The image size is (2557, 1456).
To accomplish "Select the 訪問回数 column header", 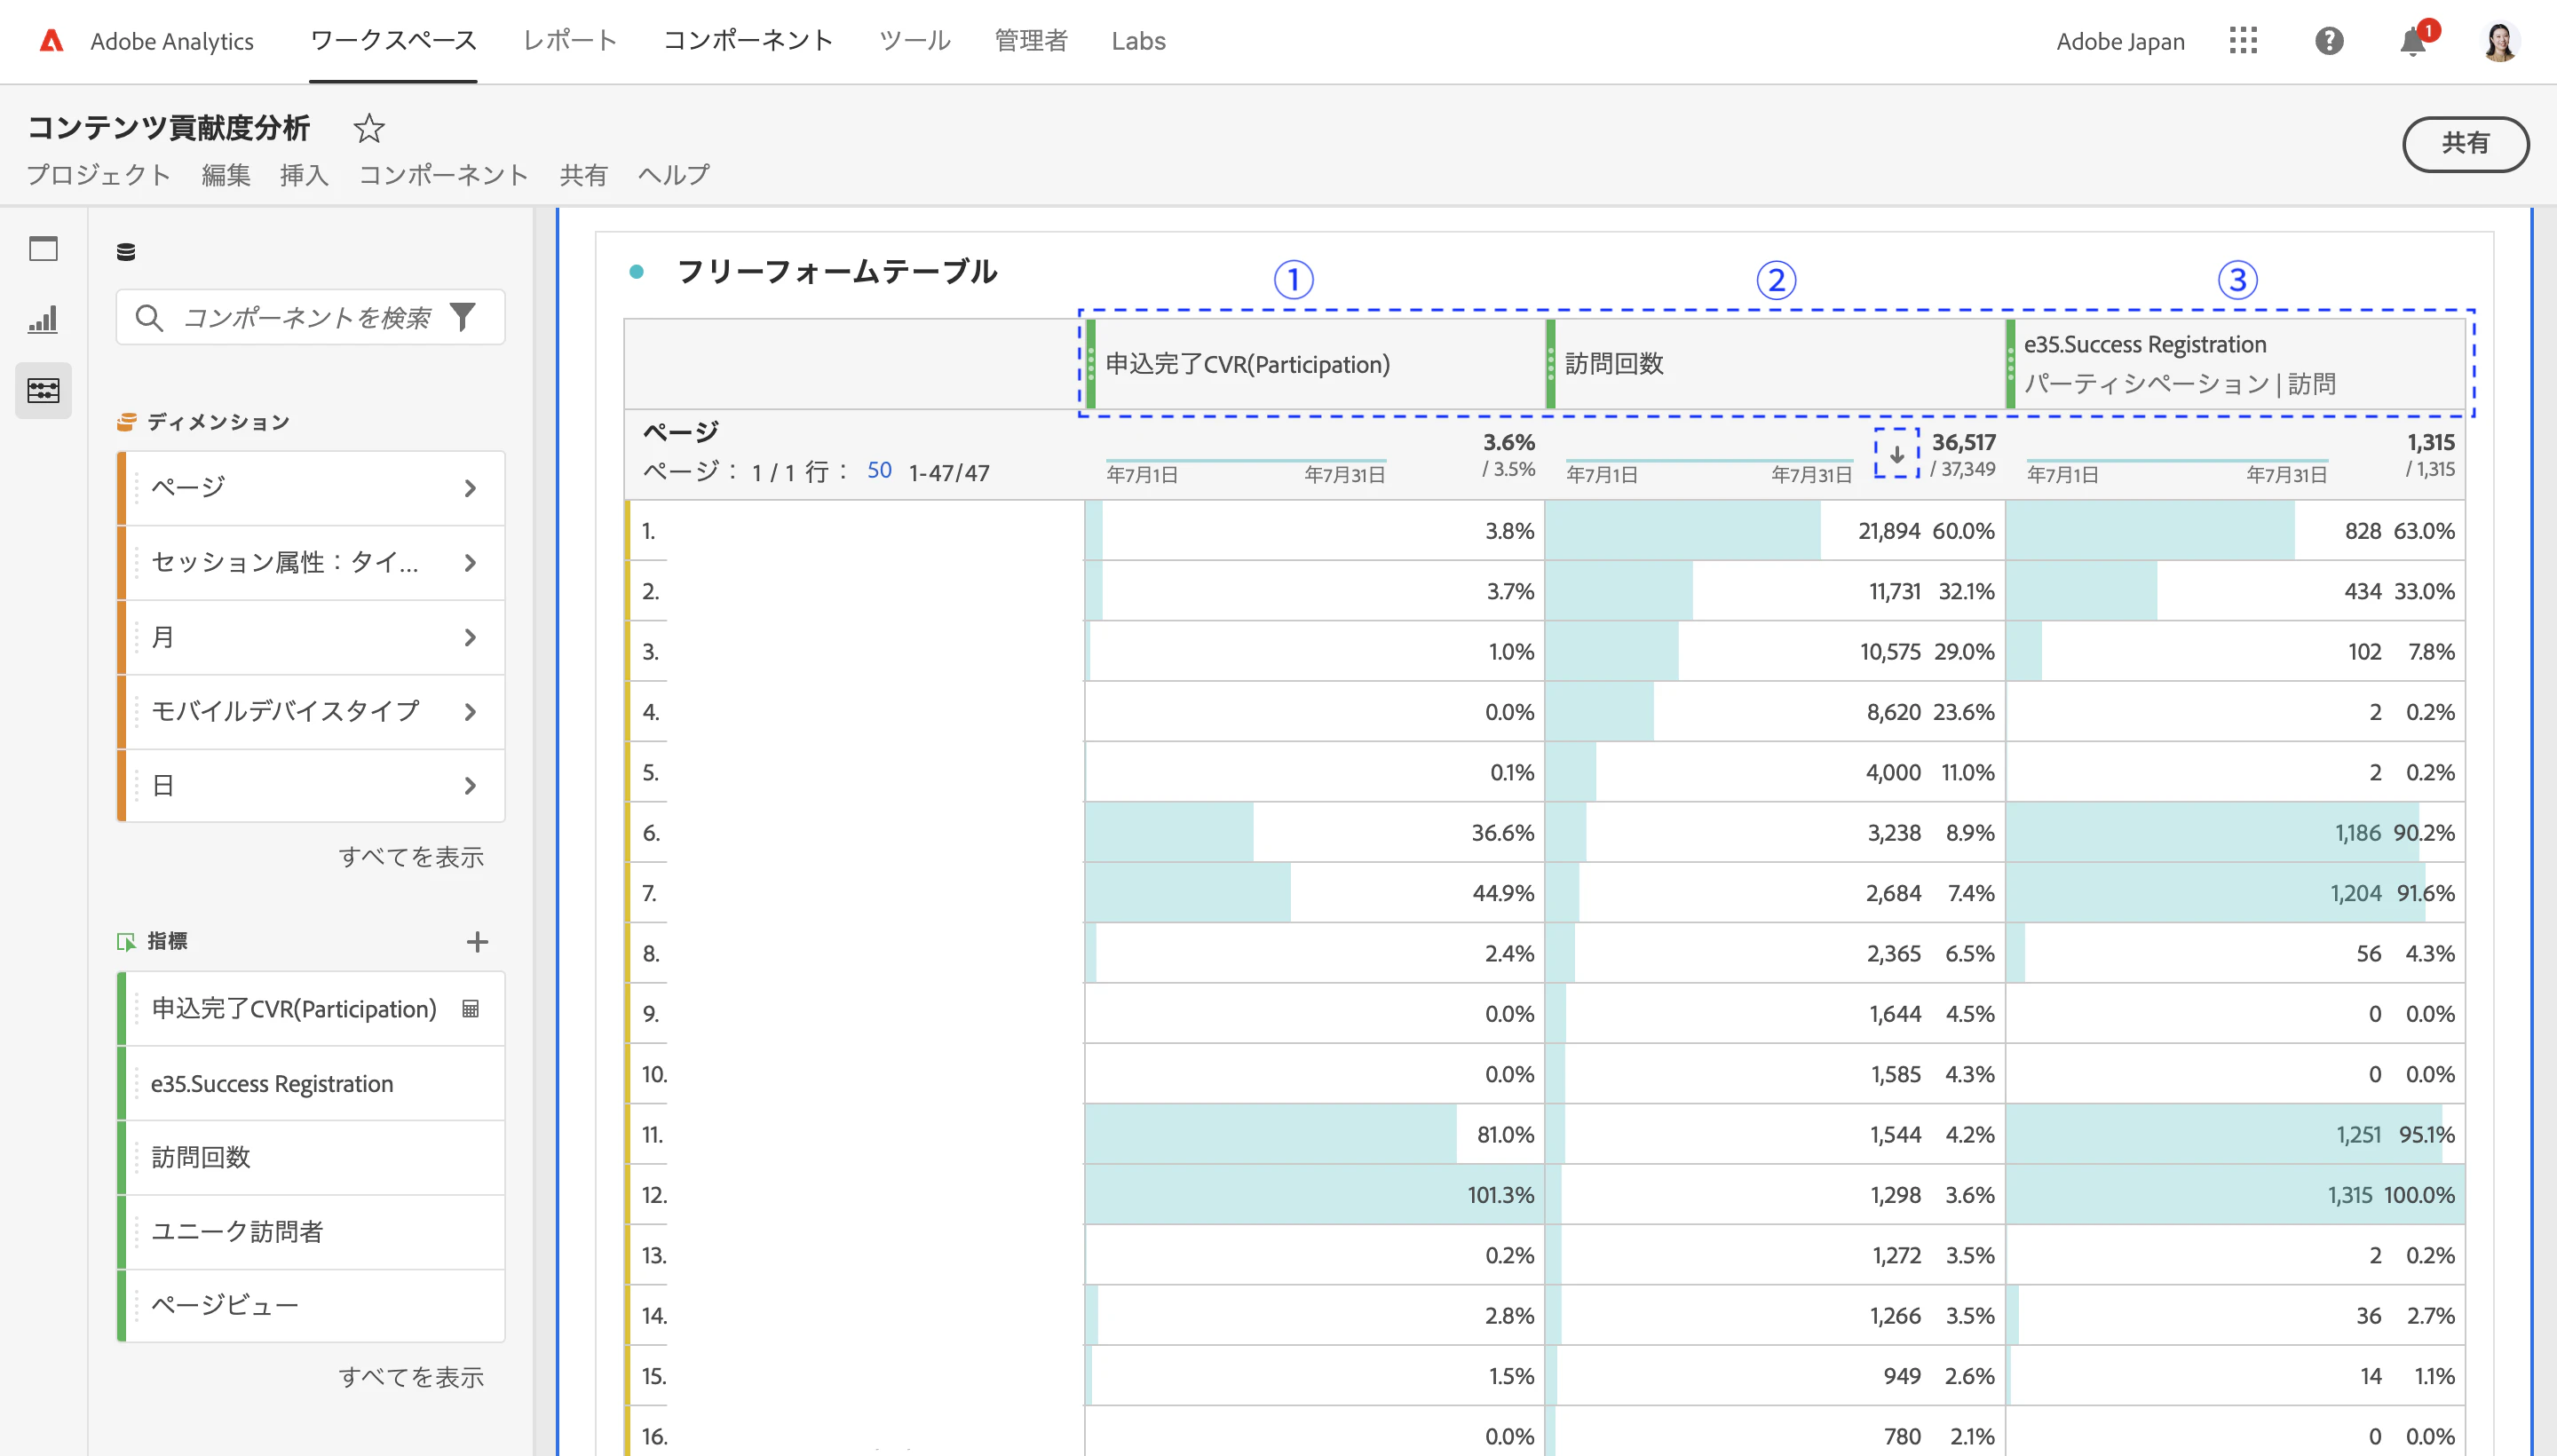I will pos(1775,364).
